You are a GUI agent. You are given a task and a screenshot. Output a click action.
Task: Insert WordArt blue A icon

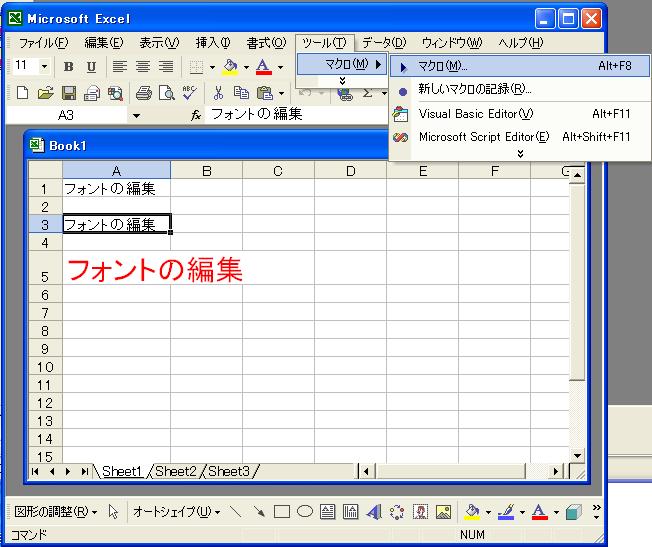[x=374, y=512]
